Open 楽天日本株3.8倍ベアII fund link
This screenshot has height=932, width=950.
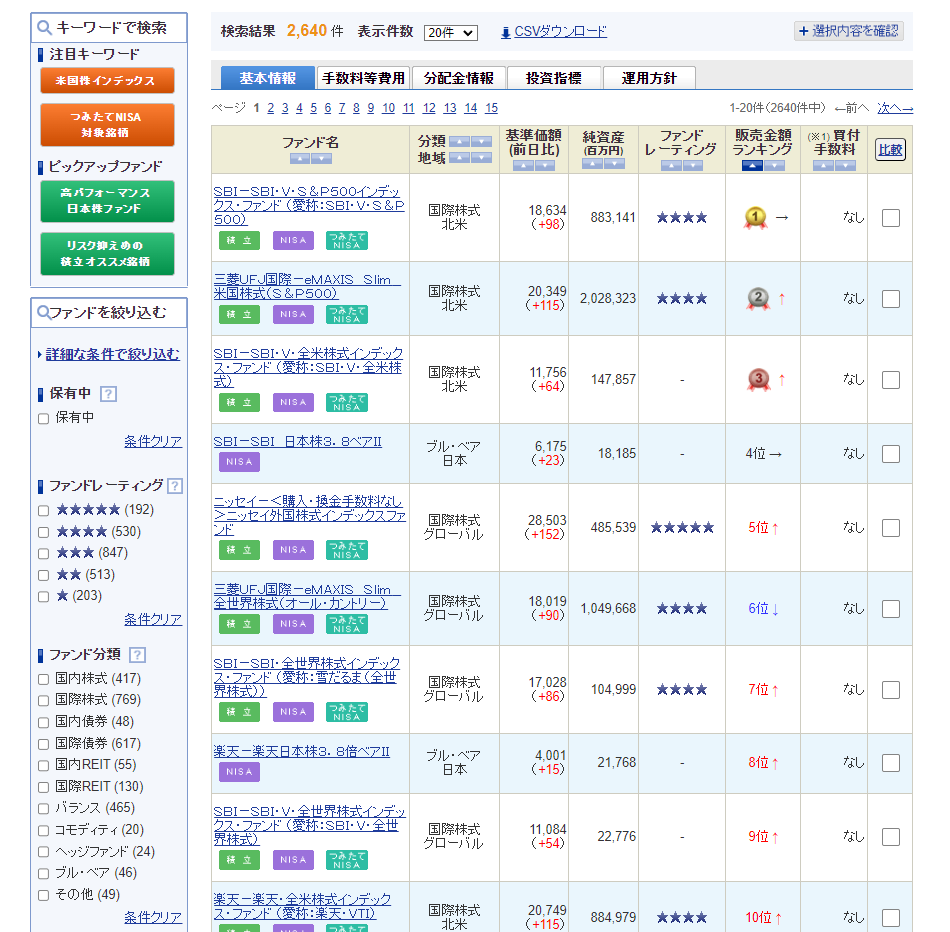point(302,752)
